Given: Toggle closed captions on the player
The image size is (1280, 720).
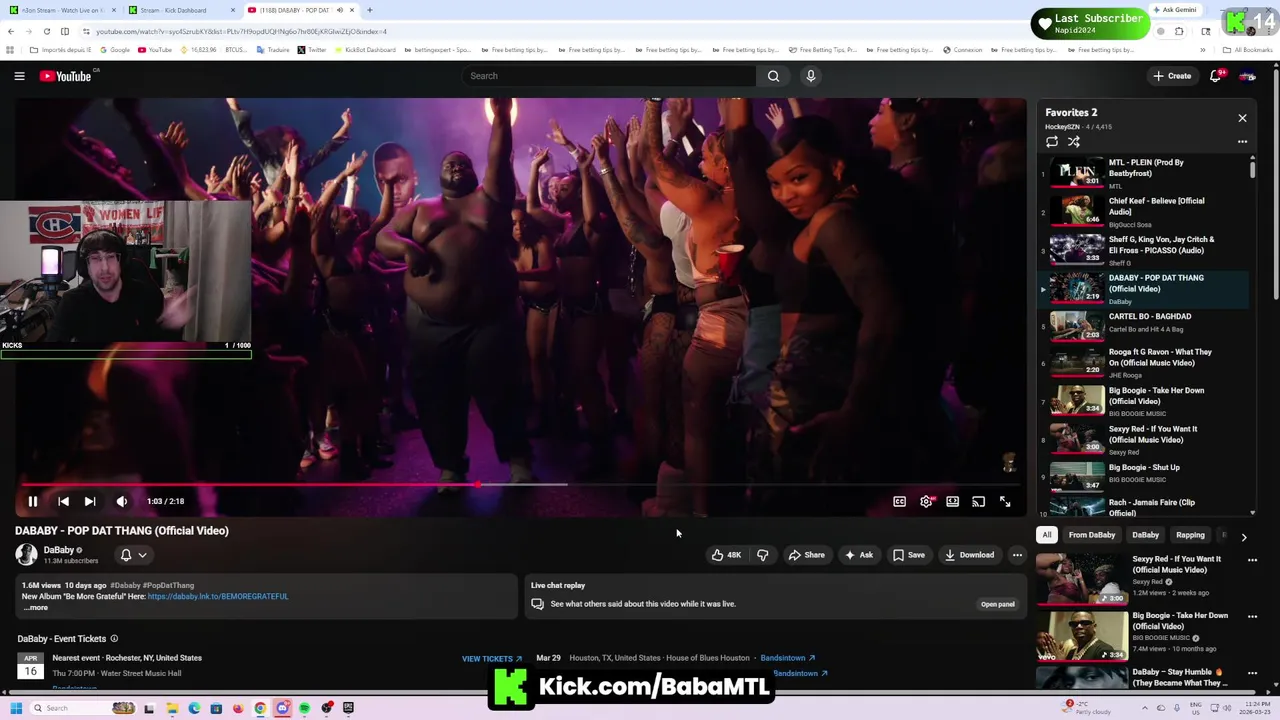Looking at the screenshot, I should [x=899, y=501].
